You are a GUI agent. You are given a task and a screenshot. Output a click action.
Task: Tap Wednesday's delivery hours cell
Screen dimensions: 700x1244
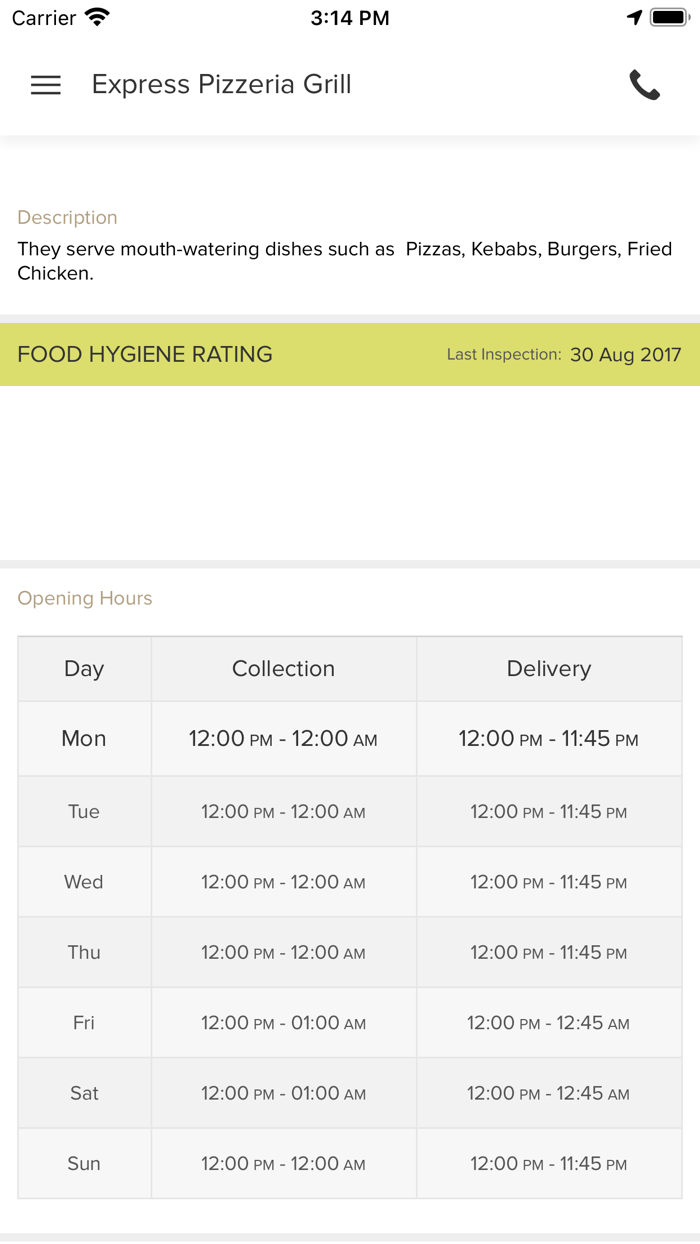[549, 882]
